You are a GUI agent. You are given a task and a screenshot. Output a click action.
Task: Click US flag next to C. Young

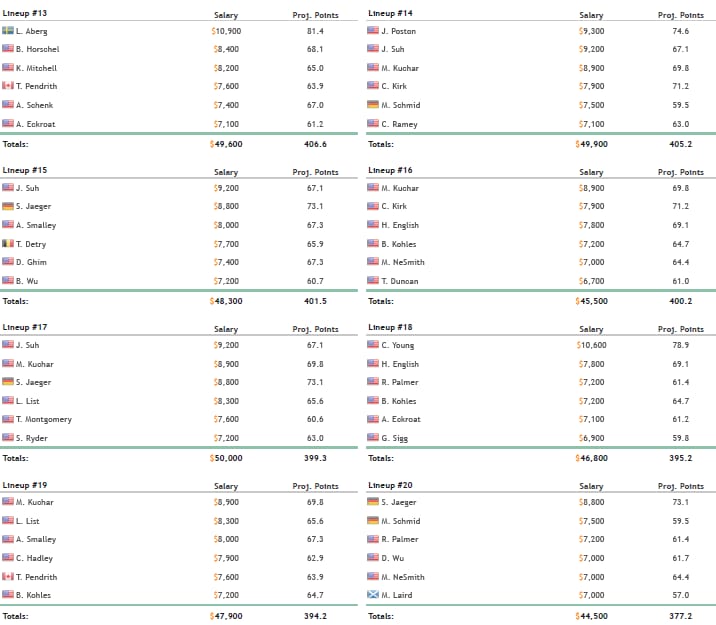pyautogui.click(x=373, y=345)
